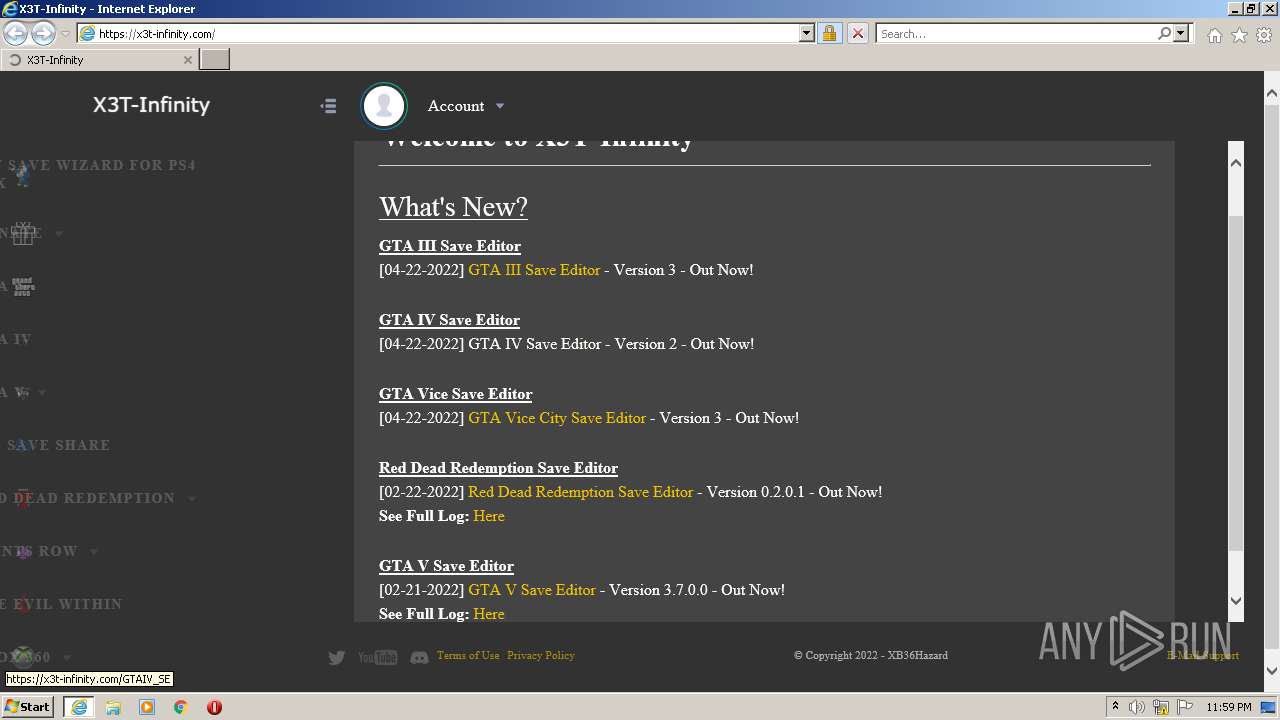This screenshot has height=720, width=1280.
Task: Open E-Mail Support footer link
Action: (1203, 656)
